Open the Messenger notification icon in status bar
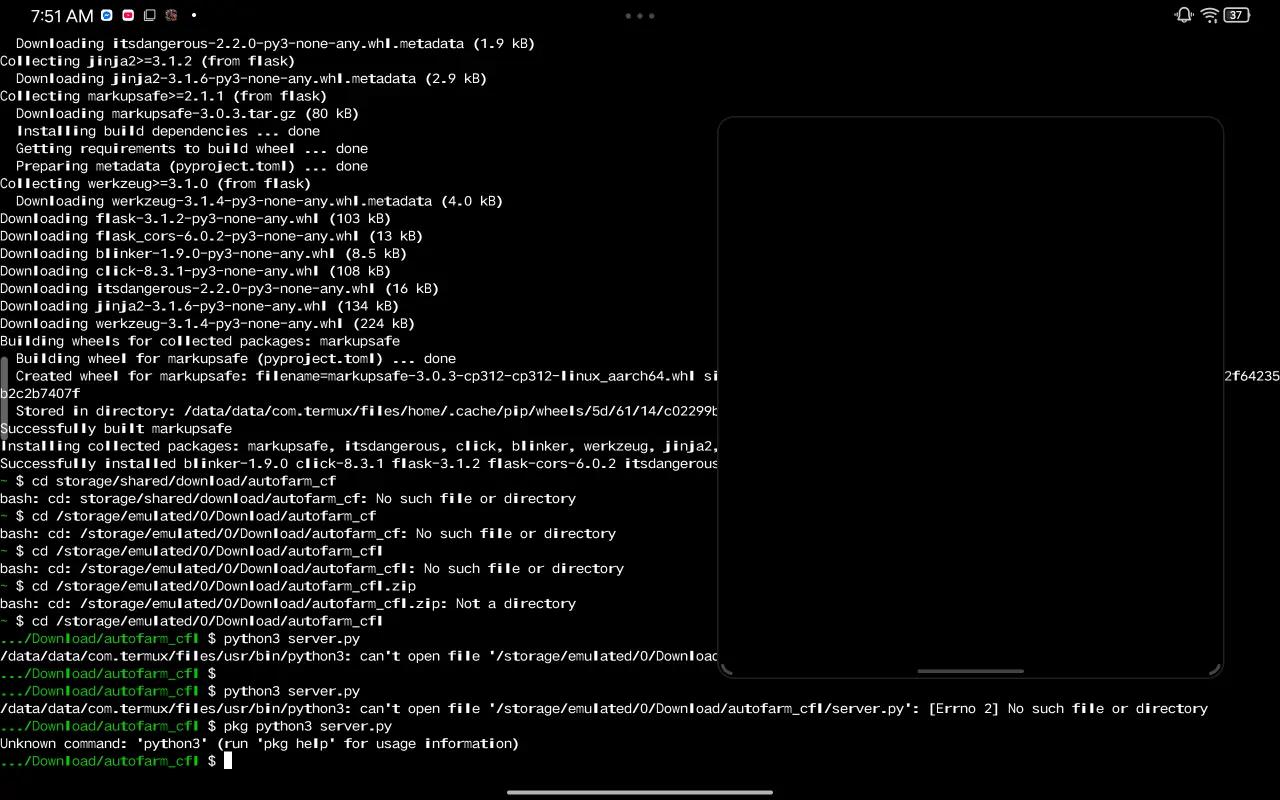This screenshot has width=1280, height=800. click(x=107, y=15)
